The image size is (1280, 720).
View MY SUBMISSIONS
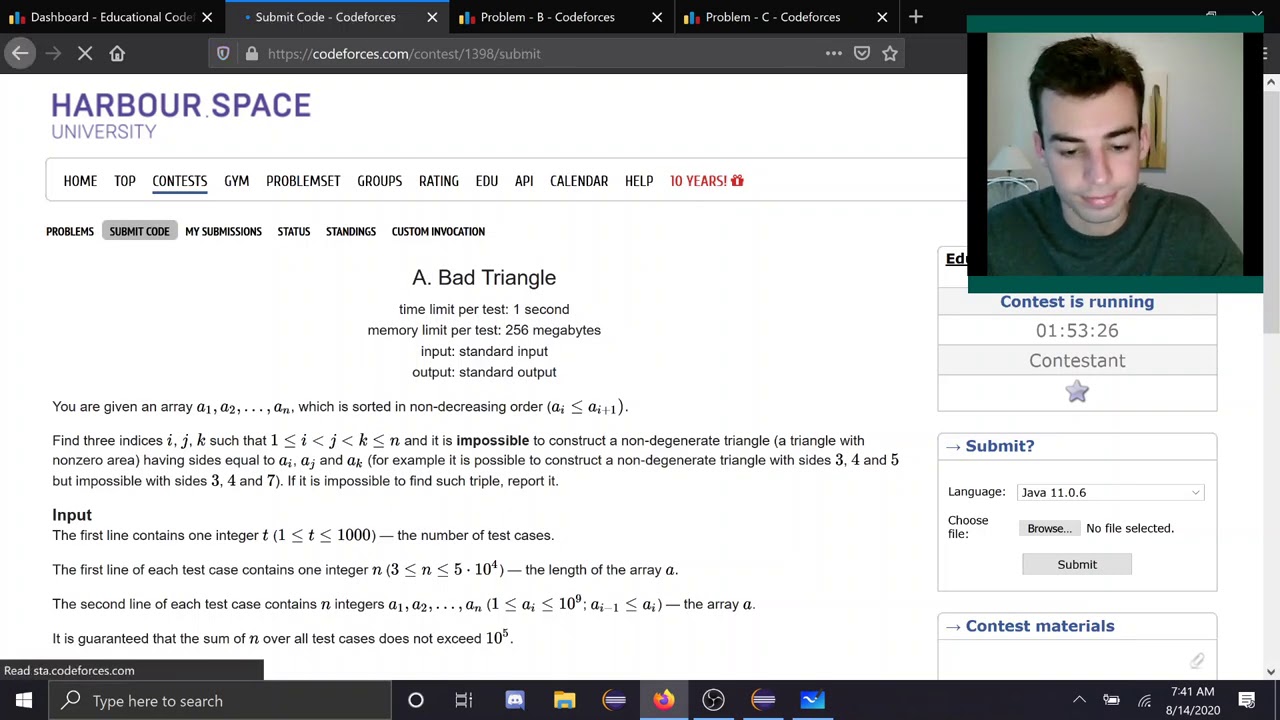point(223,231)
